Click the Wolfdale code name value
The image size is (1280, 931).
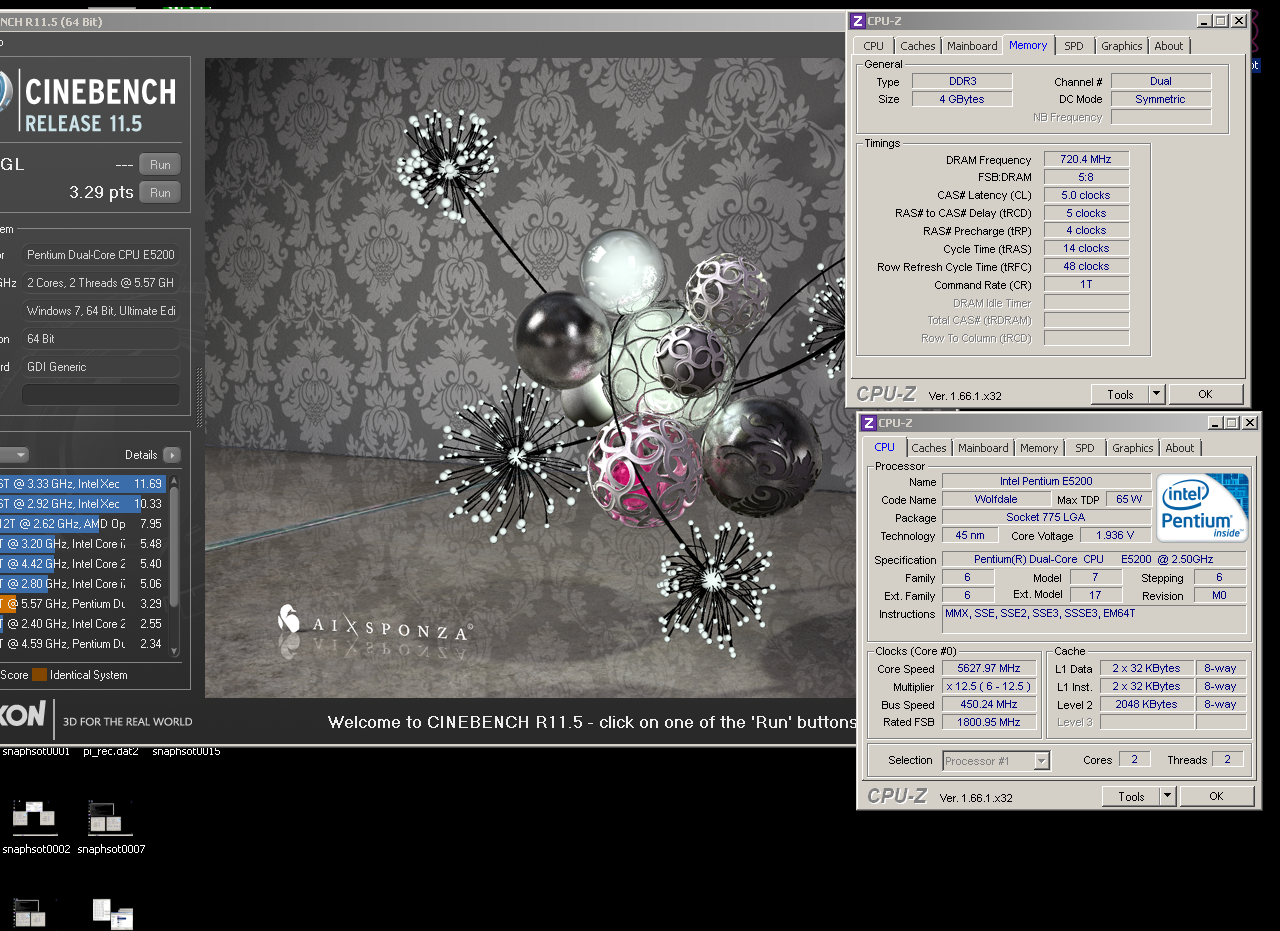click(996, 499)
